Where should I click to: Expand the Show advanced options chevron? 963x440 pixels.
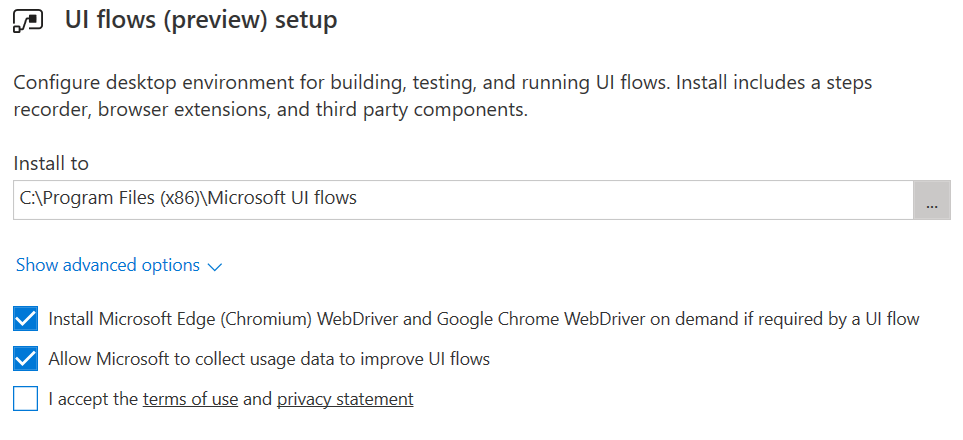[214, 267]
